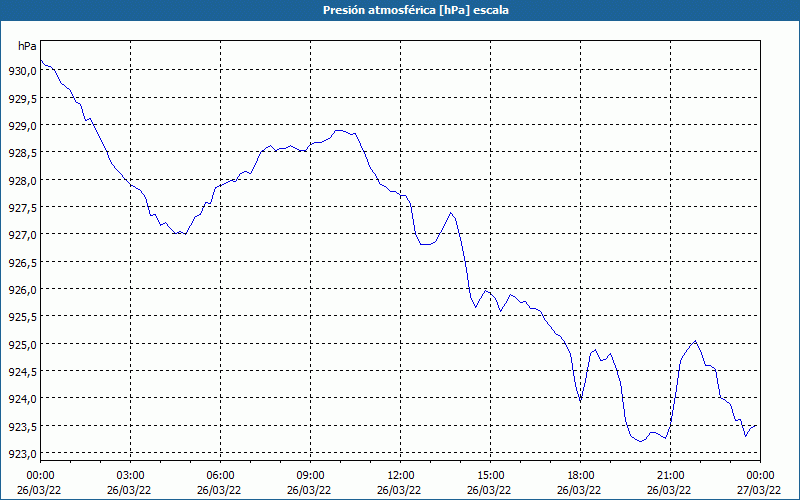
Task: Click the 929,0 y-axis value
Action: [x=22, y=126]
